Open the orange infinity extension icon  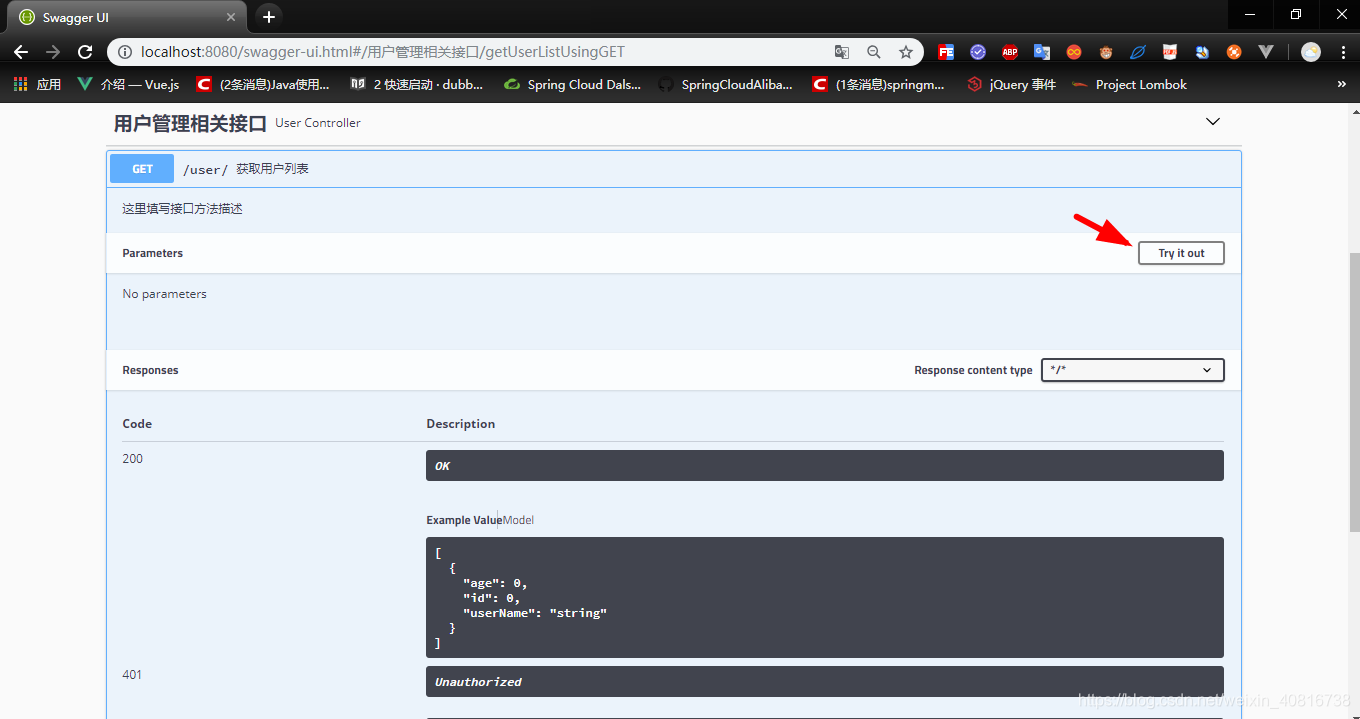tap(1074, 52)
